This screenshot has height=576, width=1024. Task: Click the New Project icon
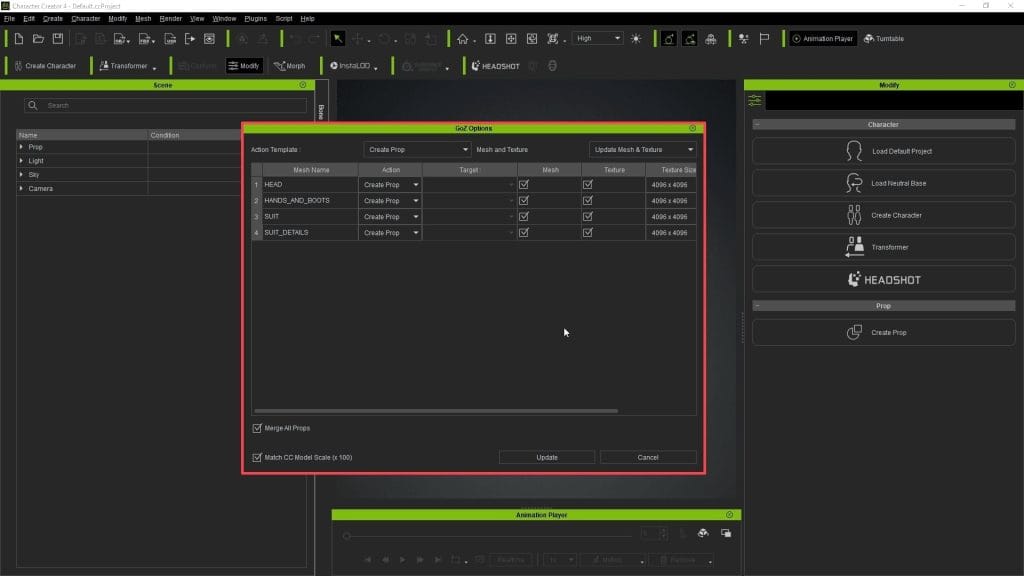pos(18,39)
